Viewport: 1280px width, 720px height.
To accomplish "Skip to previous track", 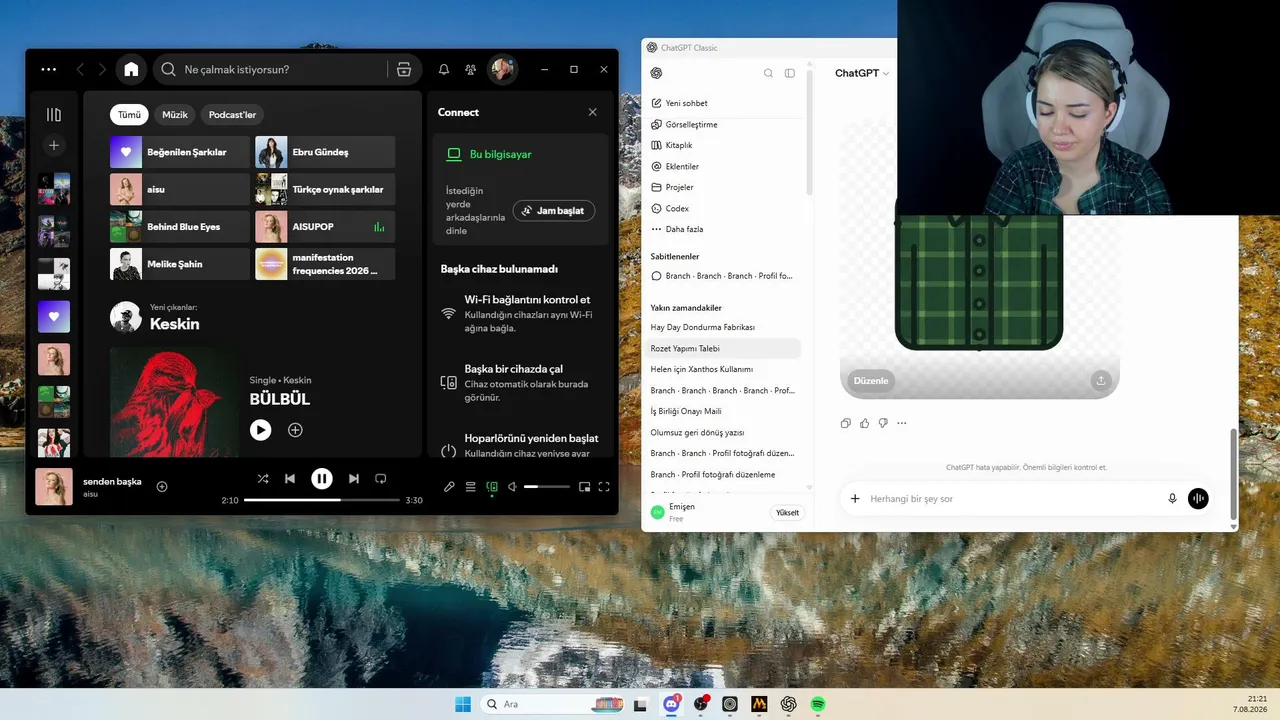I will (290, 479).
